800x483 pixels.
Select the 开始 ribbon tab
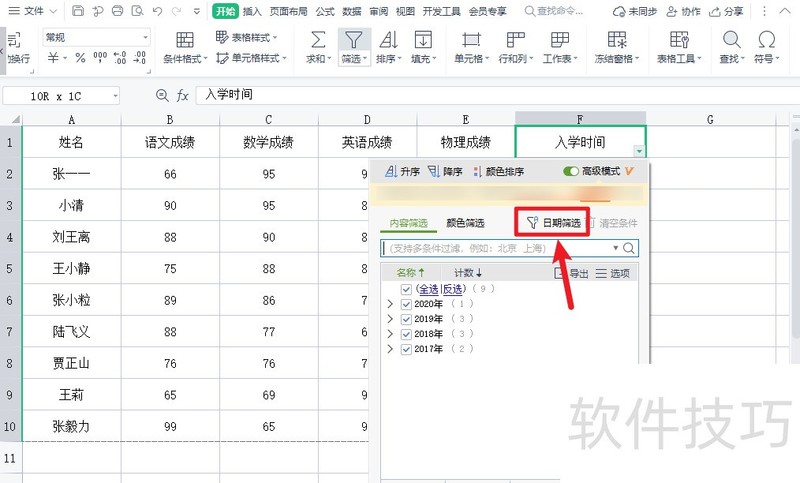click(226, 11)
